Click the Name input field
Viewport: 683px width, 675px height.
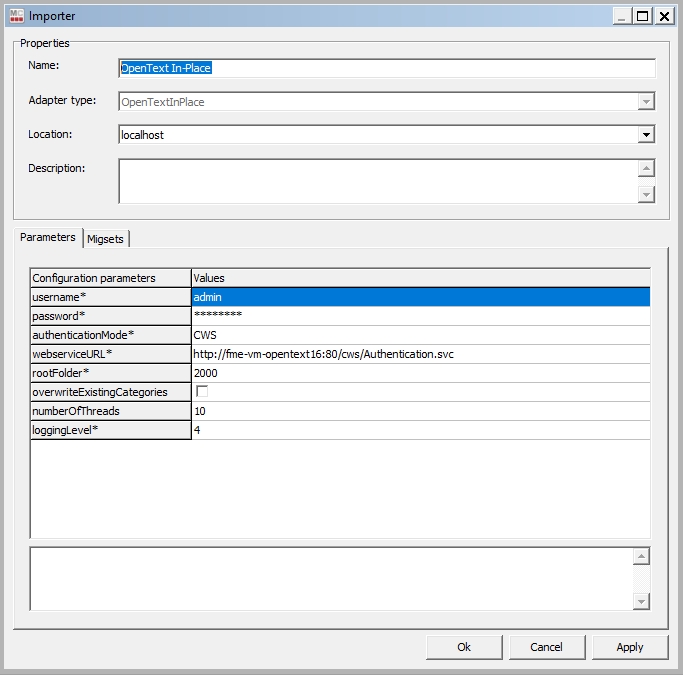(x=386, y=68)
